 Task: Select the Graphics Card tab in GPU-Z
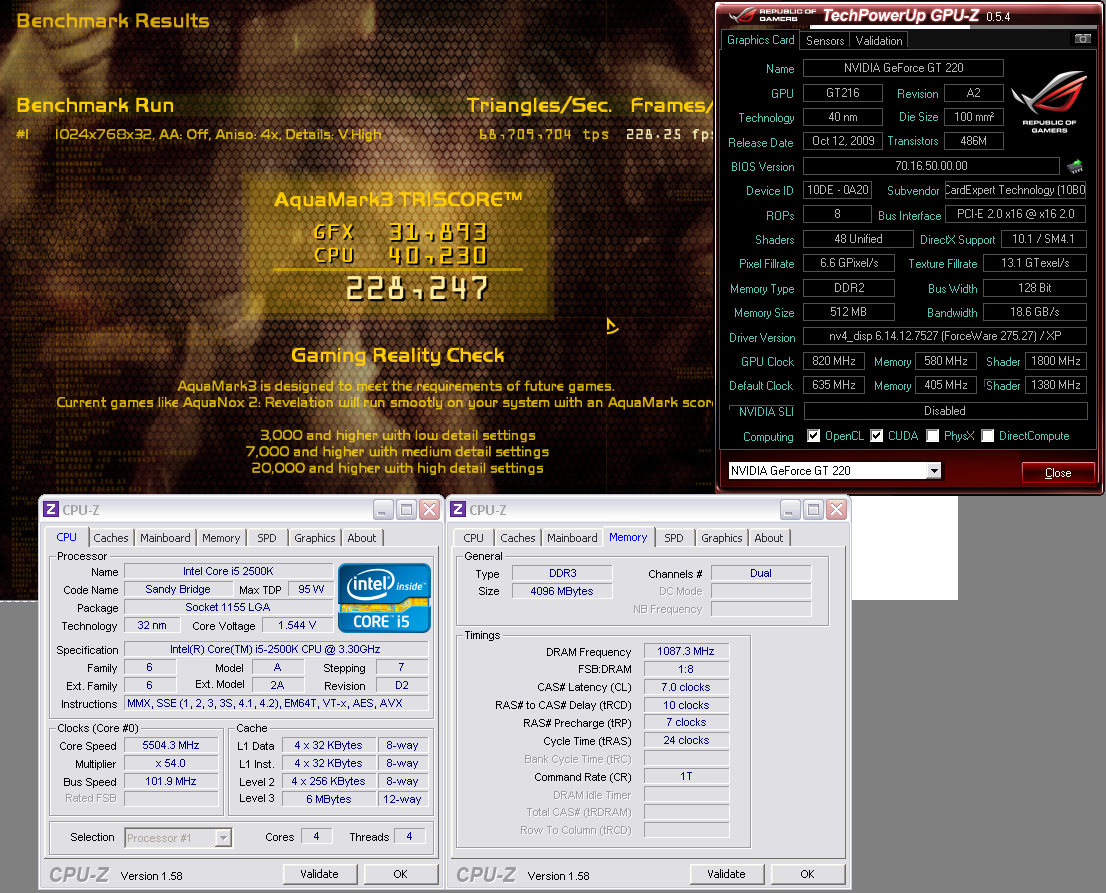tap(760, 40)
